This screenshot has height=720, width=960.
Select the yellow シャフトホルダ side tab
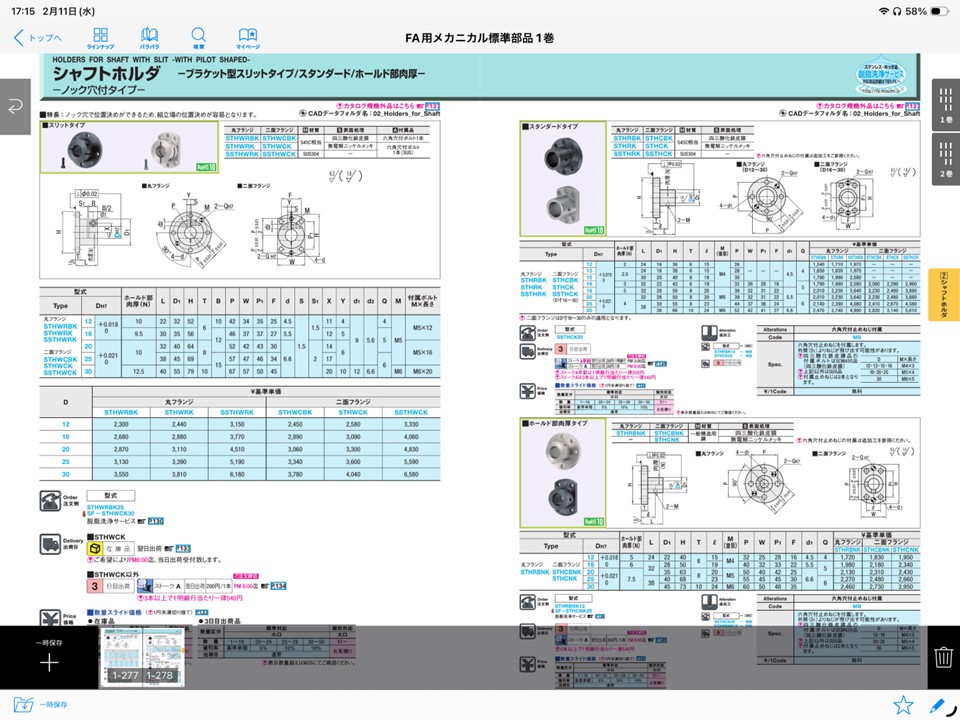[945, 295]
